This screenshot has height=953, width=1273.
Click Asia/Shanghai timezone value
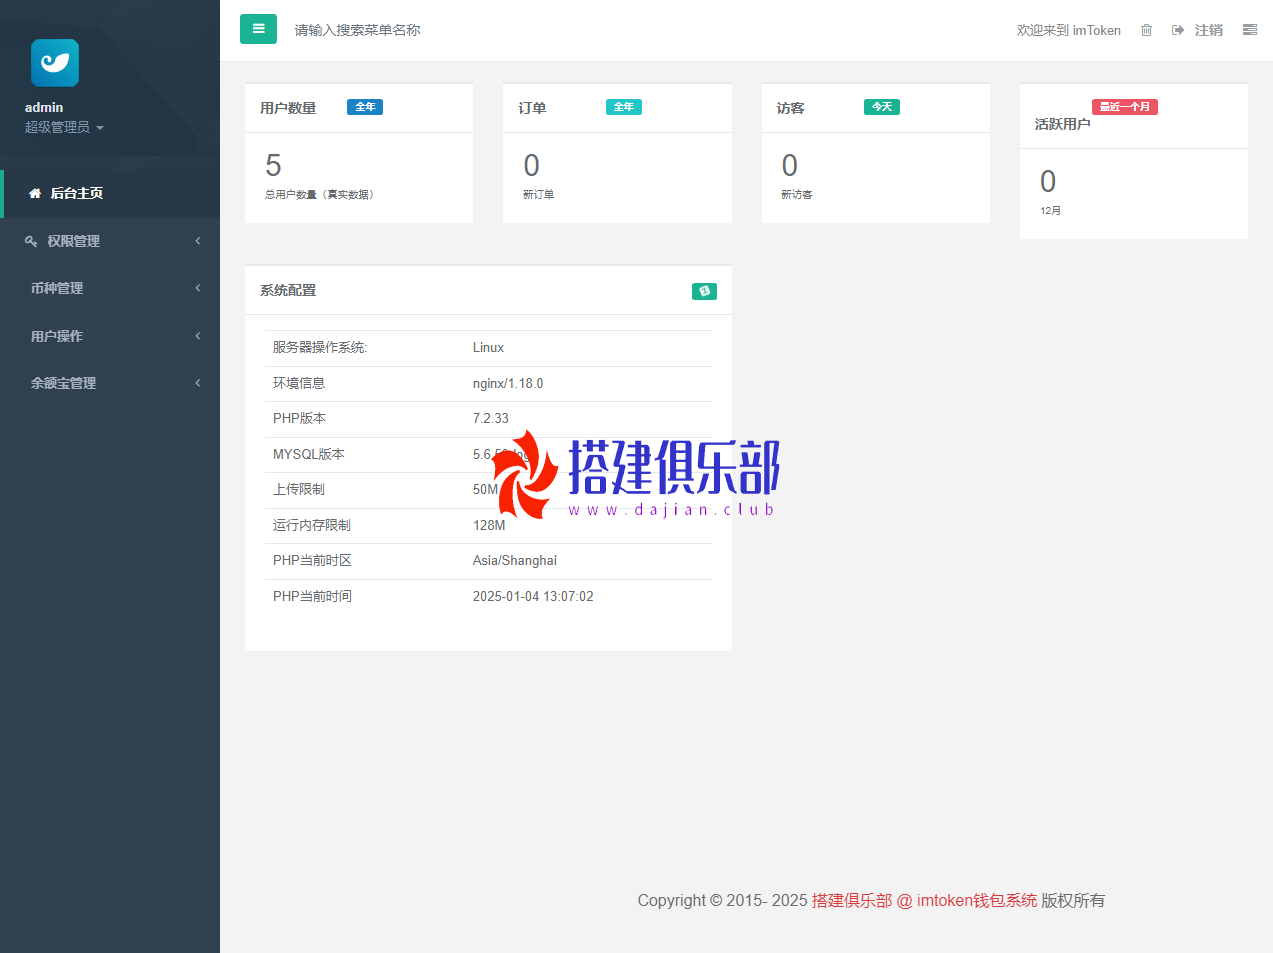(x=515, y=560)
